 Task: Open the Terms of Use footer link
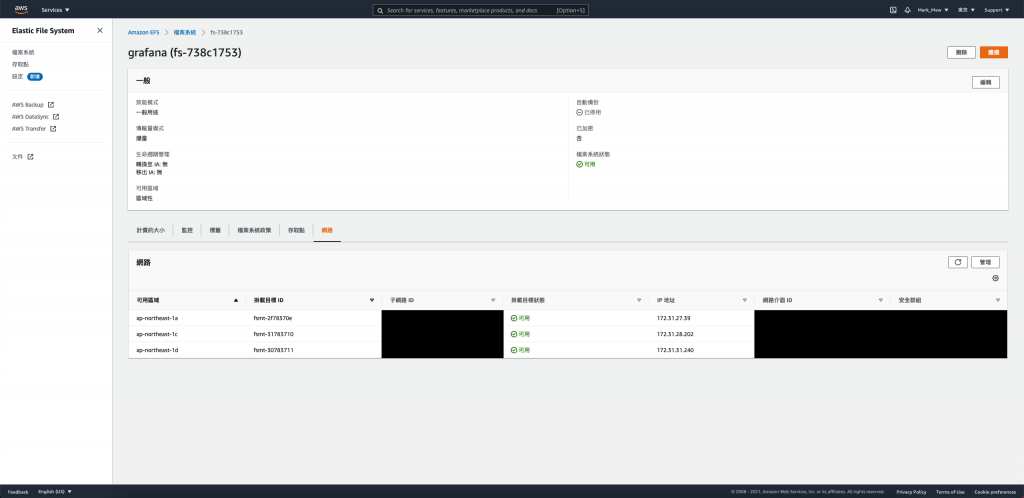coord(950,491)
